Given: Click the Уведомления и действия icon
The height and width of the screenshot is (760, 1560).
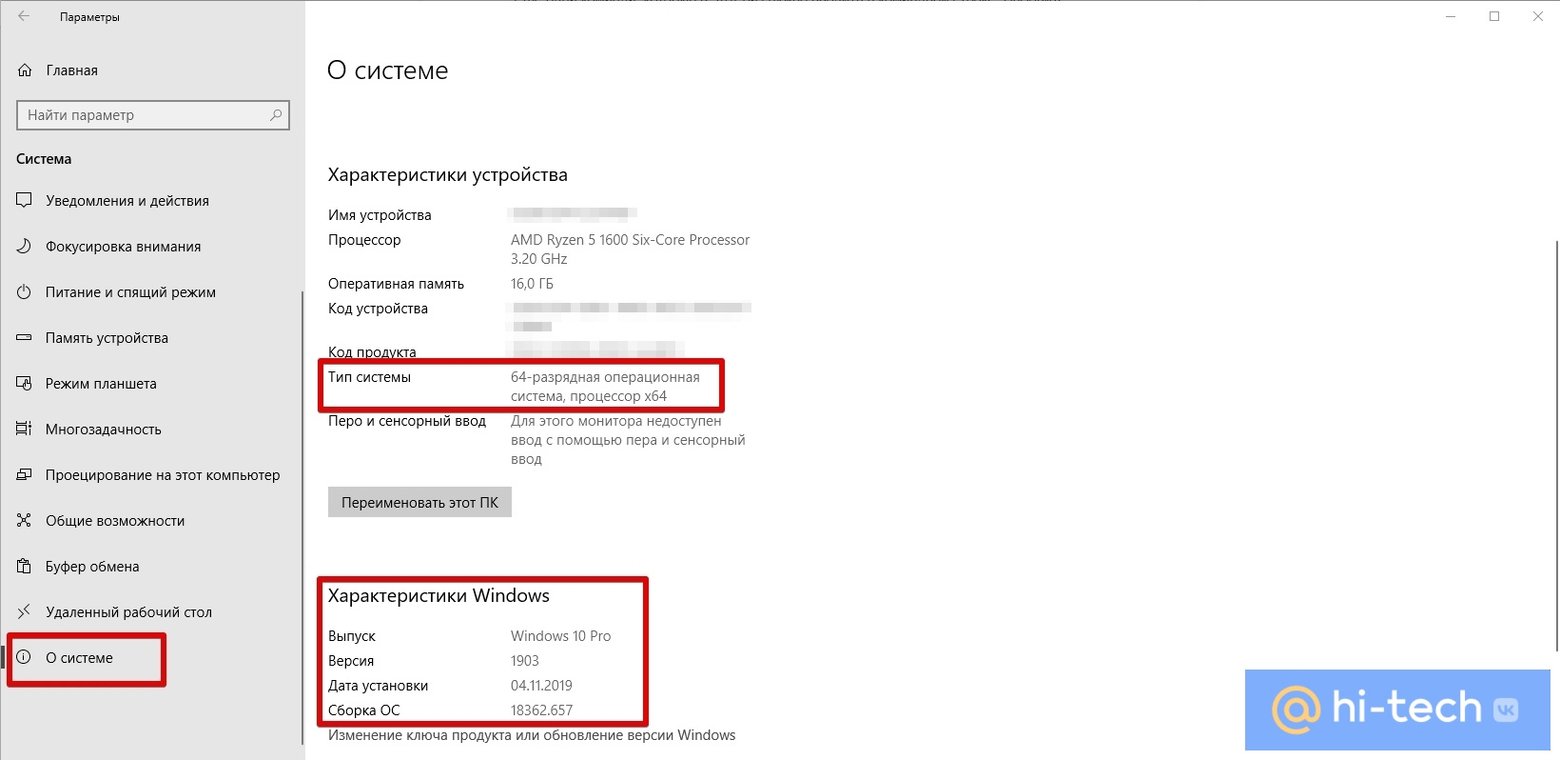Looking at the screenshot, I should (25, 201).
